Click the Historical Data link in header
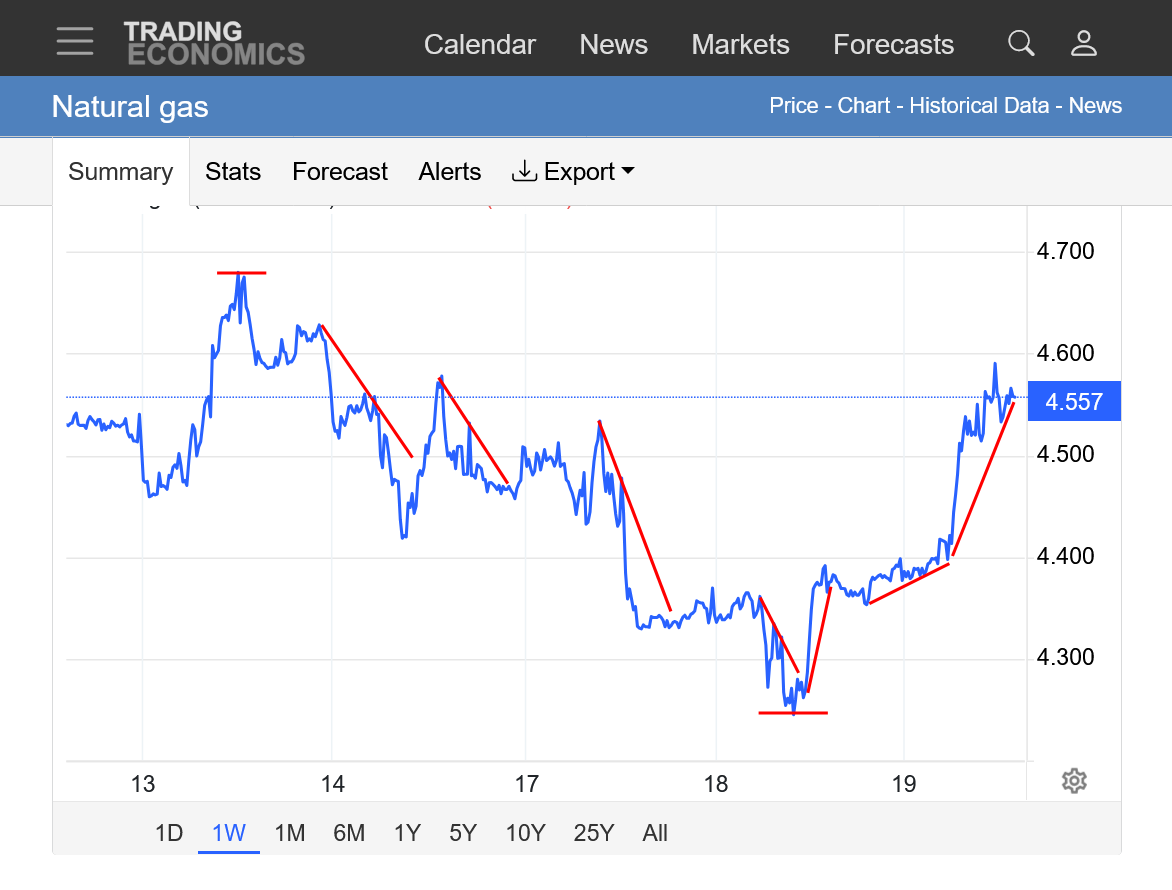The height and width of the screenshot is (890, 1172). pos(979,106)
